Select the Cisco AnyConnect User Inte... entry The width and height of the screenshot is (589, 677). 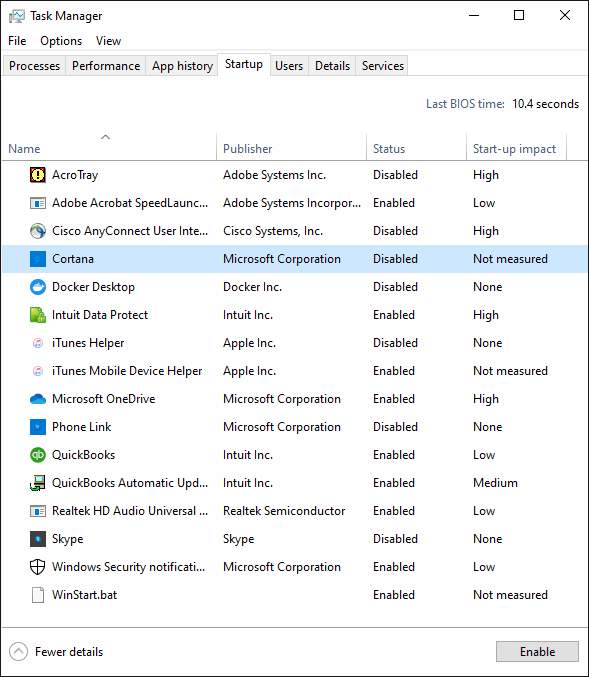tap(130, 231)
